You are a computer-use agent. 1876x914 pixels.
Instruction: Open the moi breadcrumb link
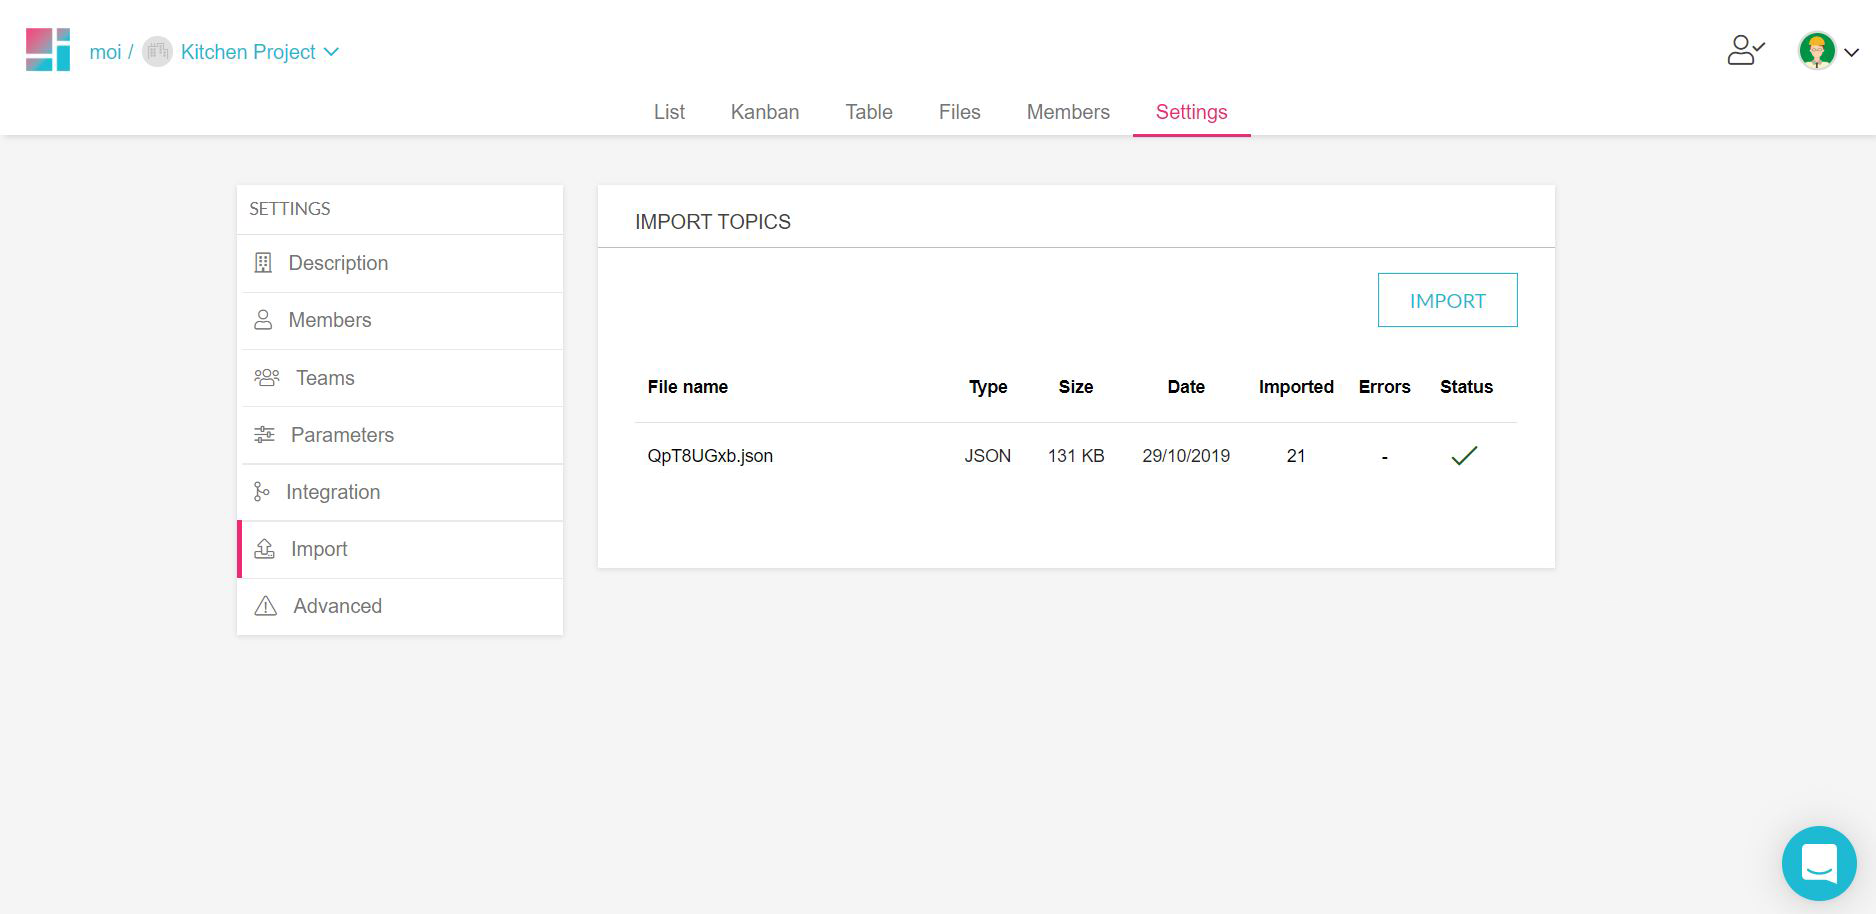pyautogui.click(x=105, y=51)
